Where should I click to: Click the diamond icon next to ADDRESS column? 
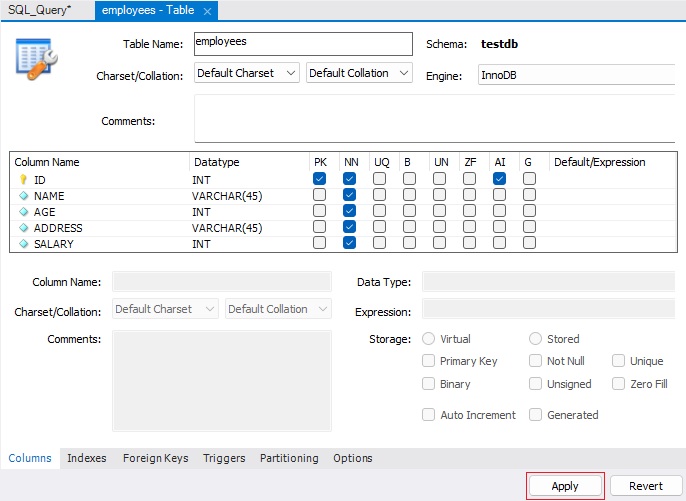[24, 228]
